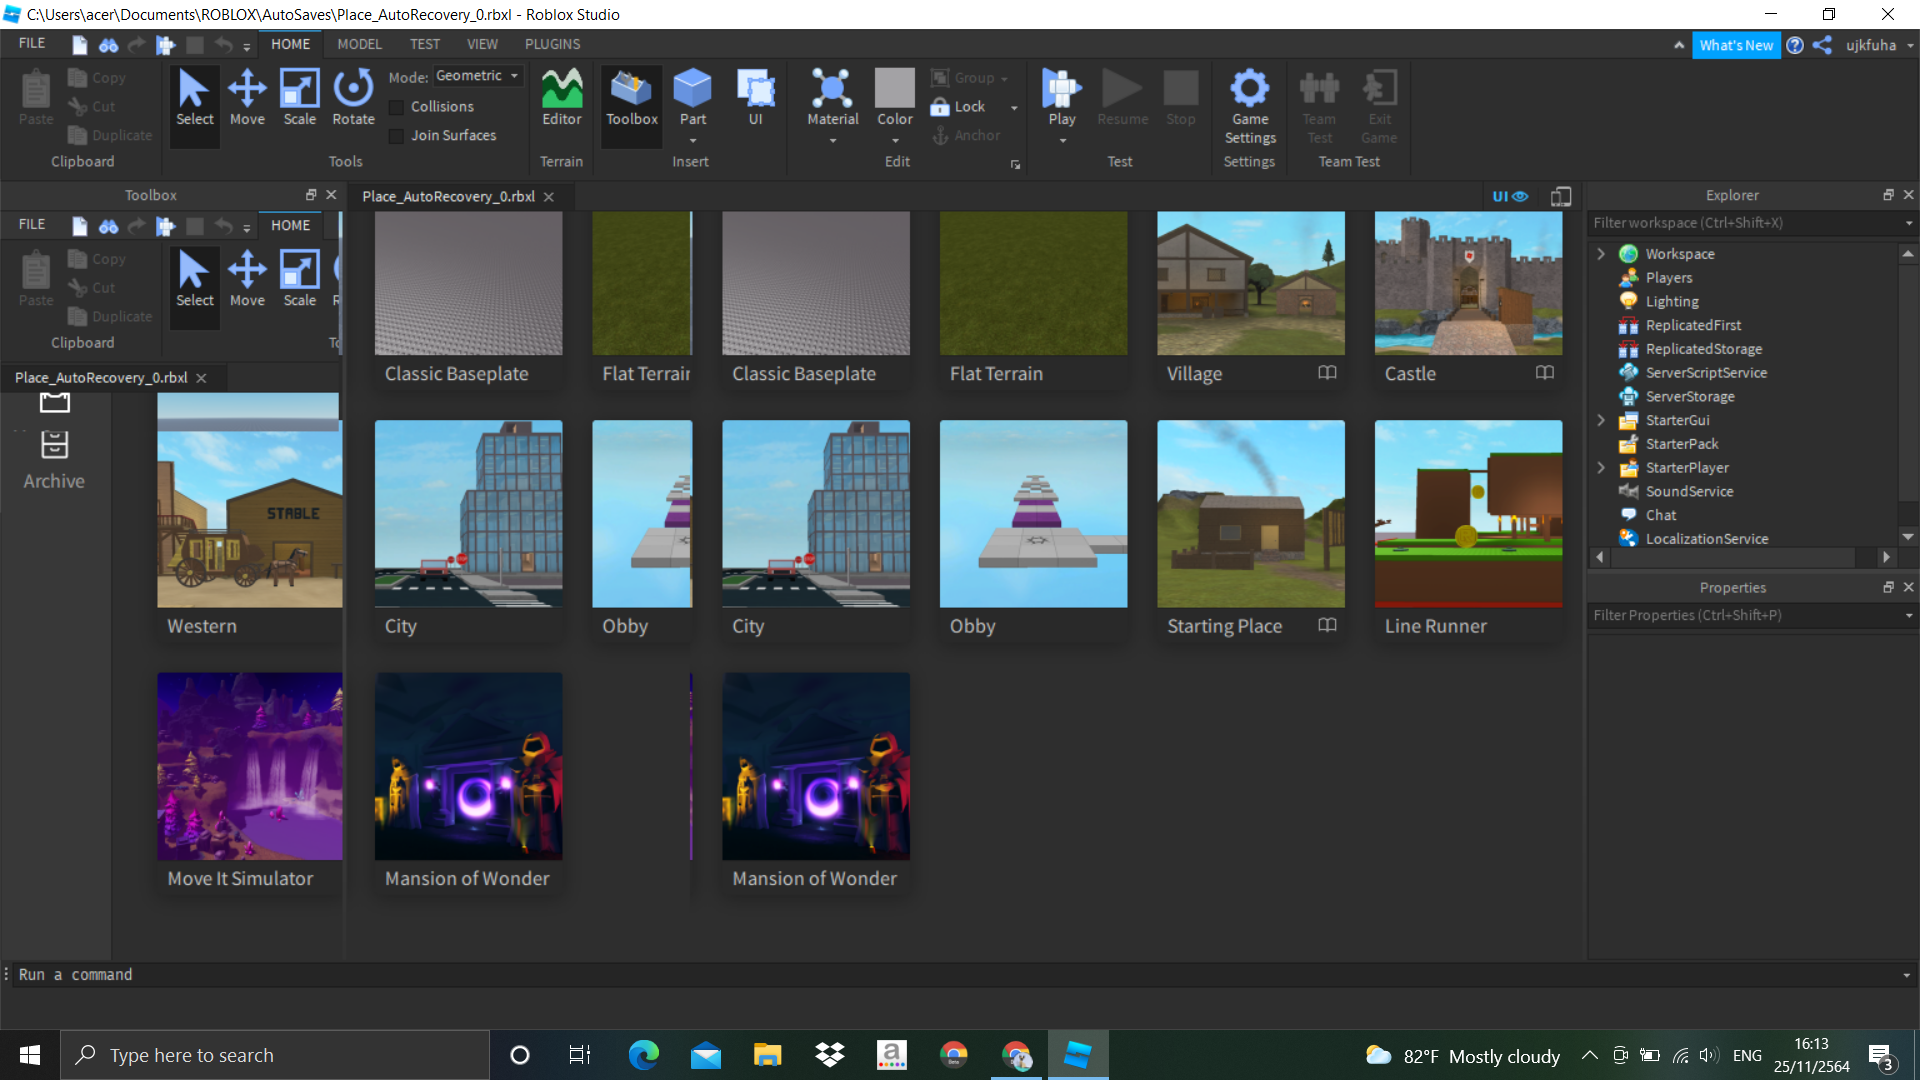Screen dimensions: 1920x1080
Task: Insert a Part
Action: click(x=692, y=98)
